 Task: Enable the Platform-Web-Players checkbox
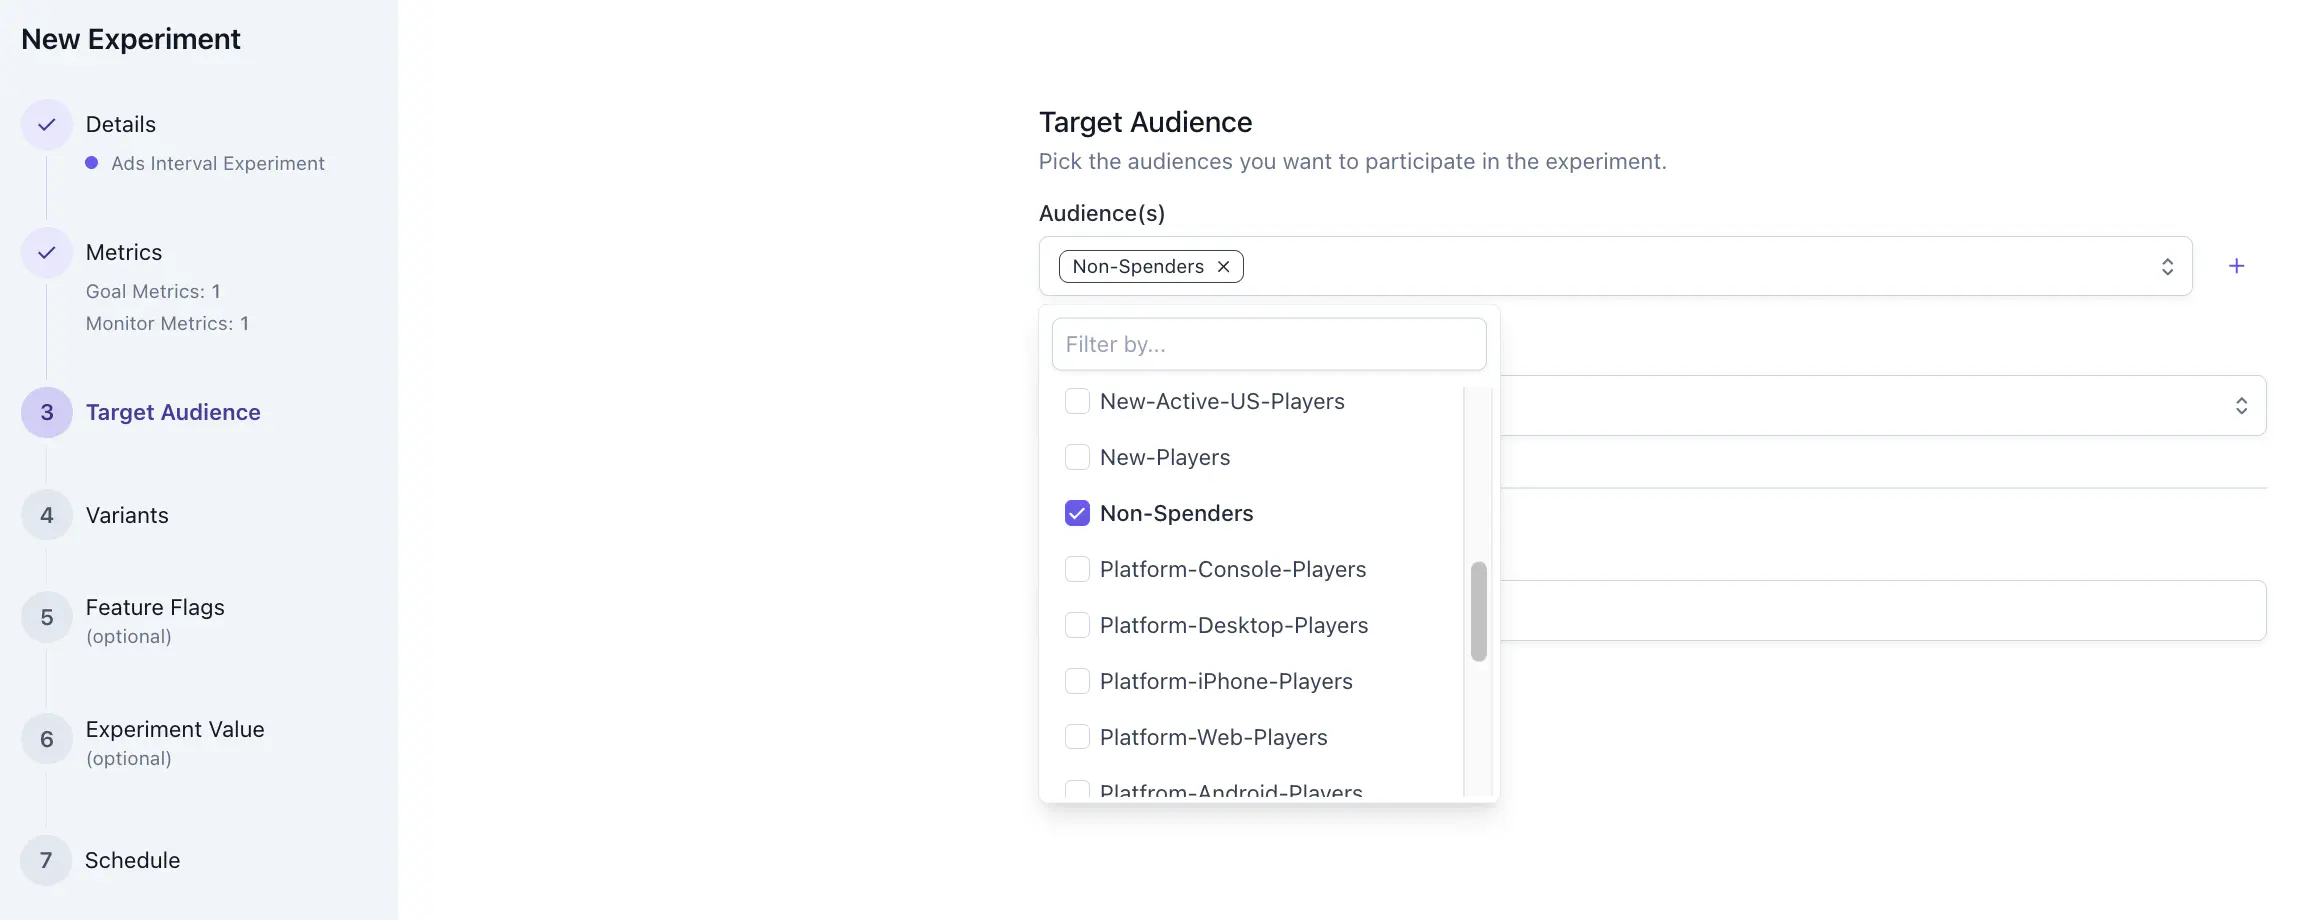point(1077,737)
